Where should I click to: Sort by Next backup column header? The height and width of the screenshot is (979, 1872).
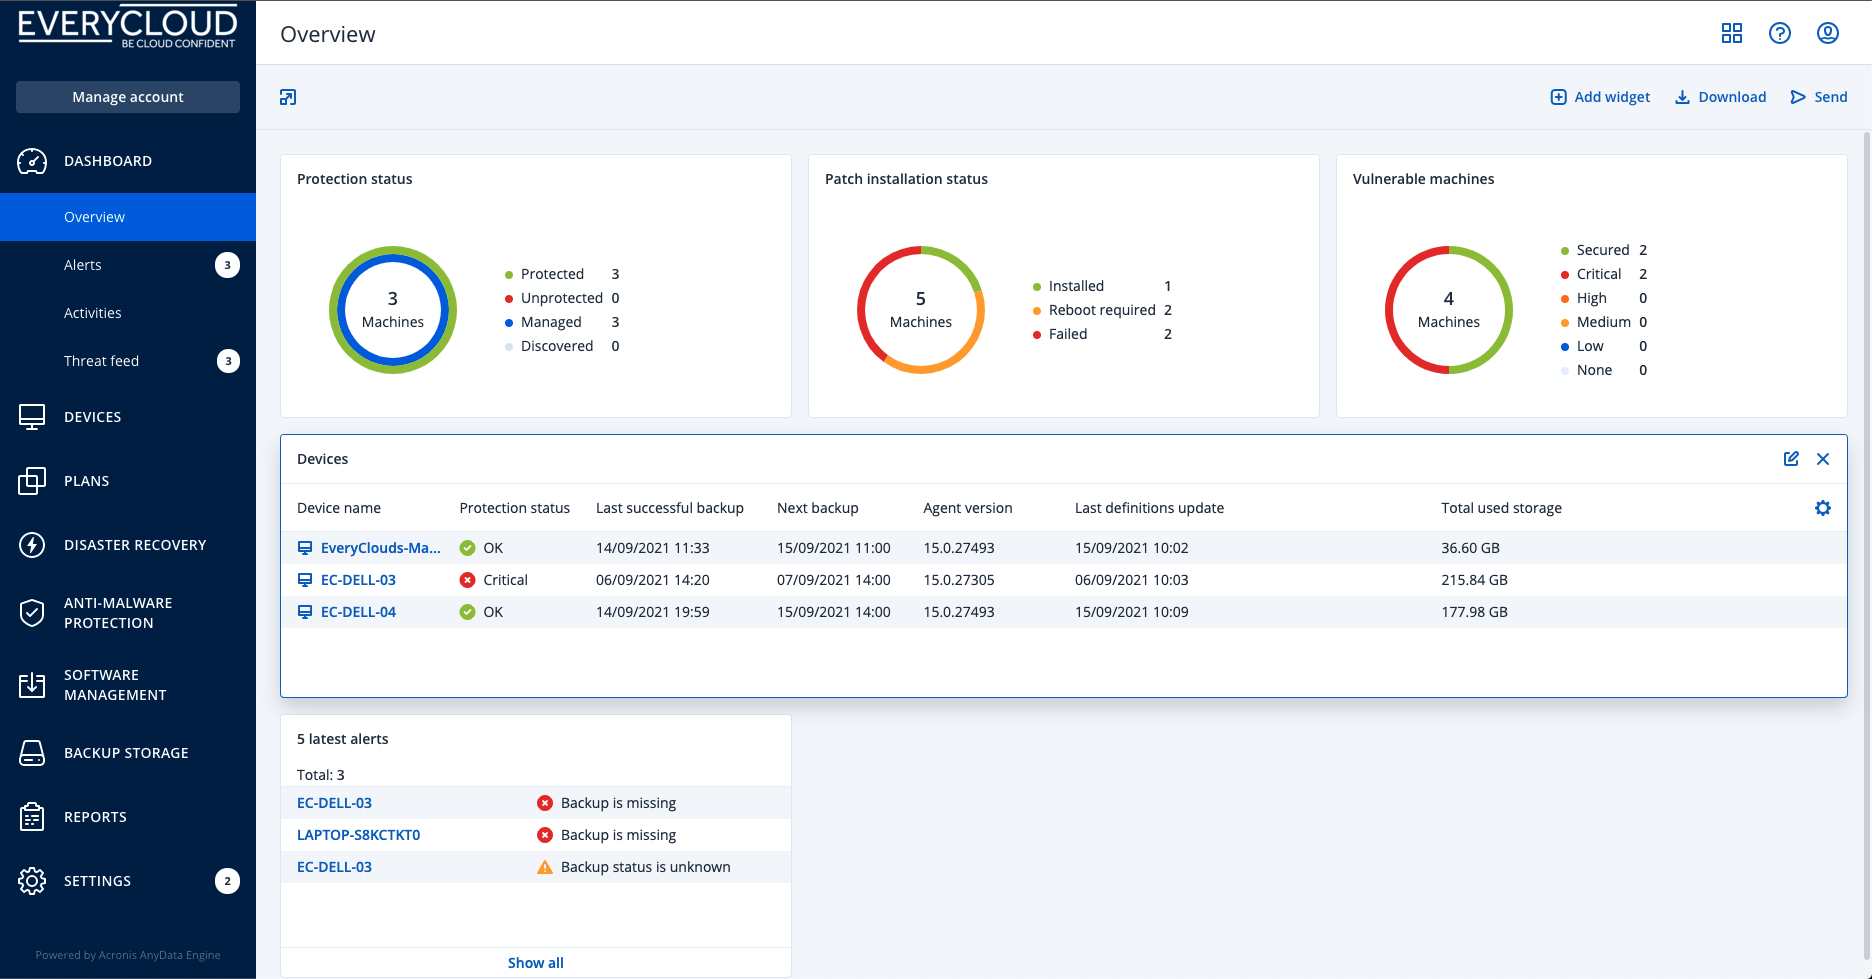[818, 508]
